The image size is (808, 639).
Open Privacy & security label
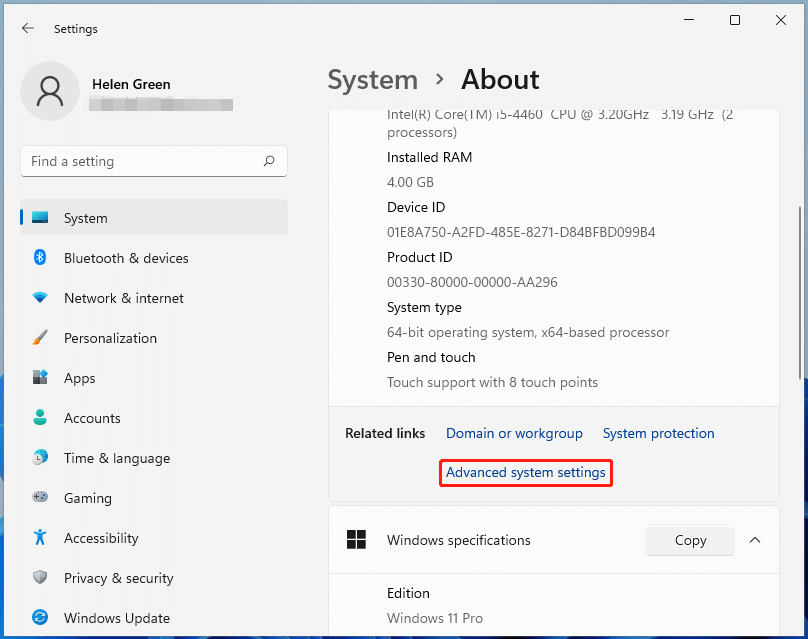(x=119, y=578)
